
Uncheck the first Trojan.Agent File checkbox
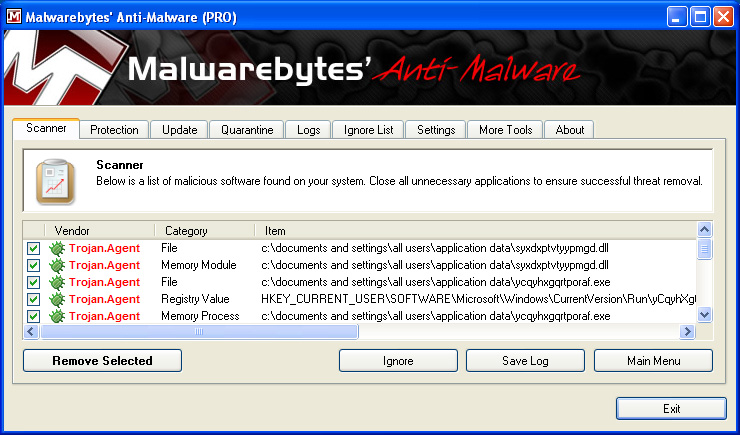tap(33, 248)
